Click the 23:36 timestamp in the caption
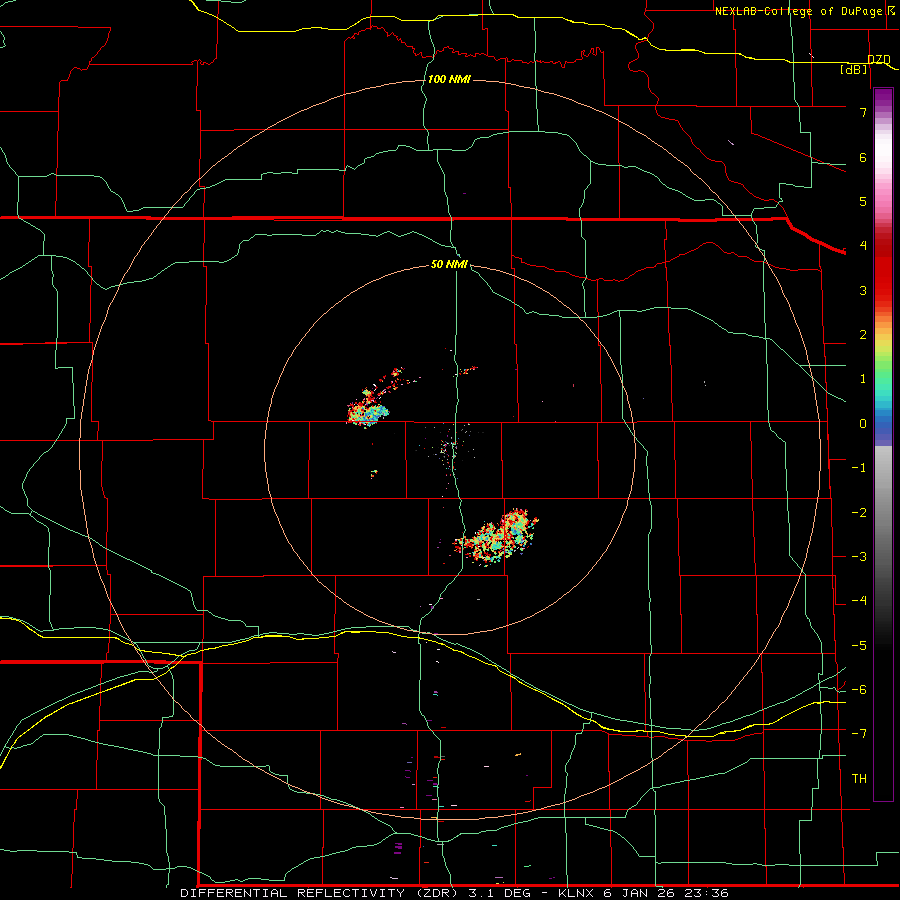900x900 pixels. (x=707, y=893)
